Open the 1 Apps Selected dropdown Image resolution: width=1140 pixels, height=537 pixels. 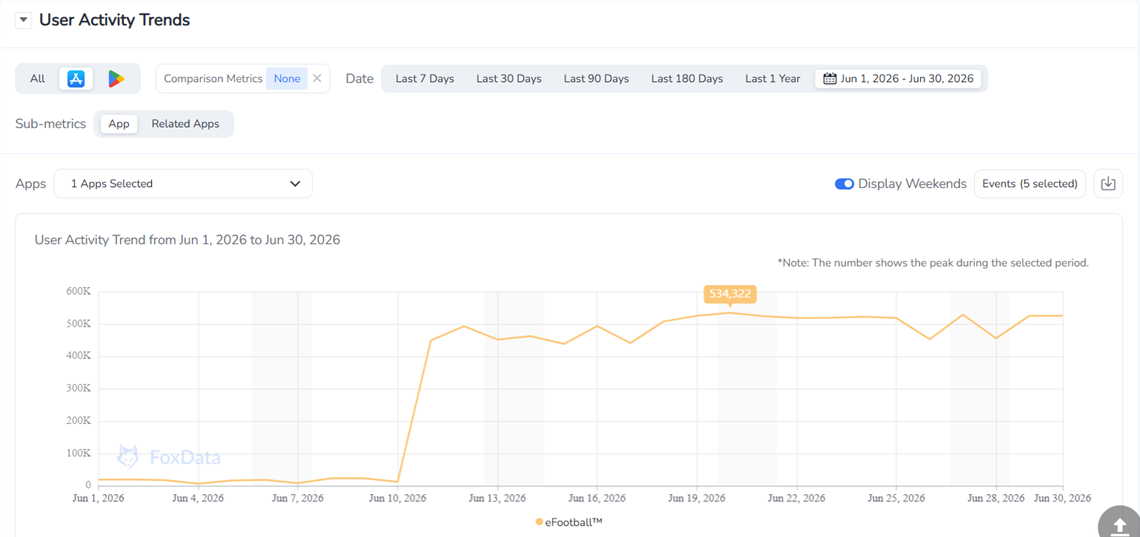pos(183,184)
